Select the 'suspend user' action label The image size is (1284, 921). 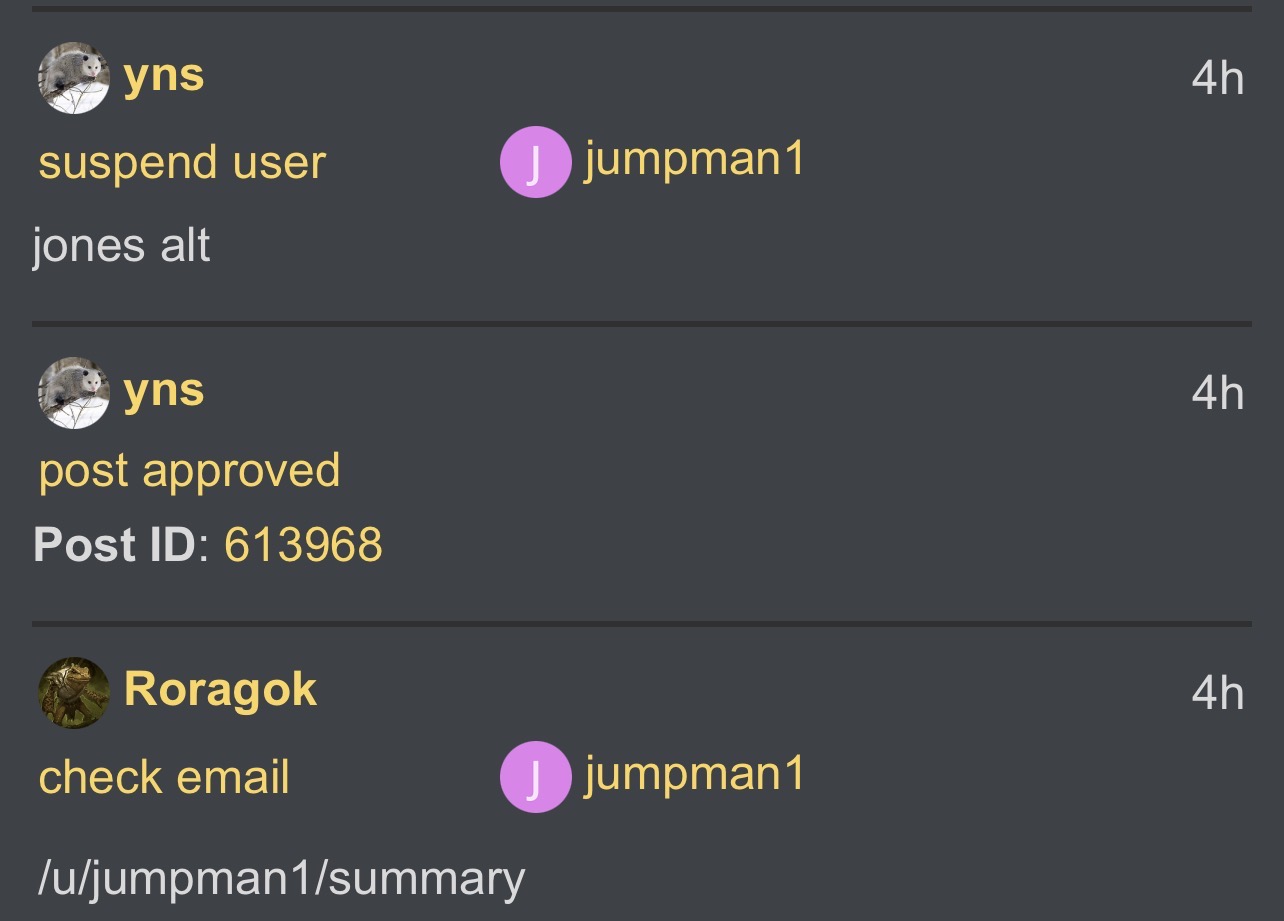tap(182, 163)
